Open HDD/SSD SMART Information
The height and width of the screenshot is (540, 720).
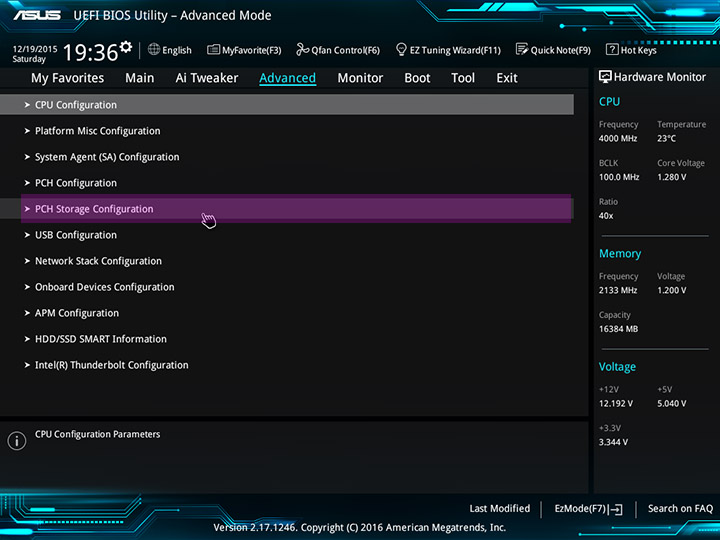pos(101,339)
